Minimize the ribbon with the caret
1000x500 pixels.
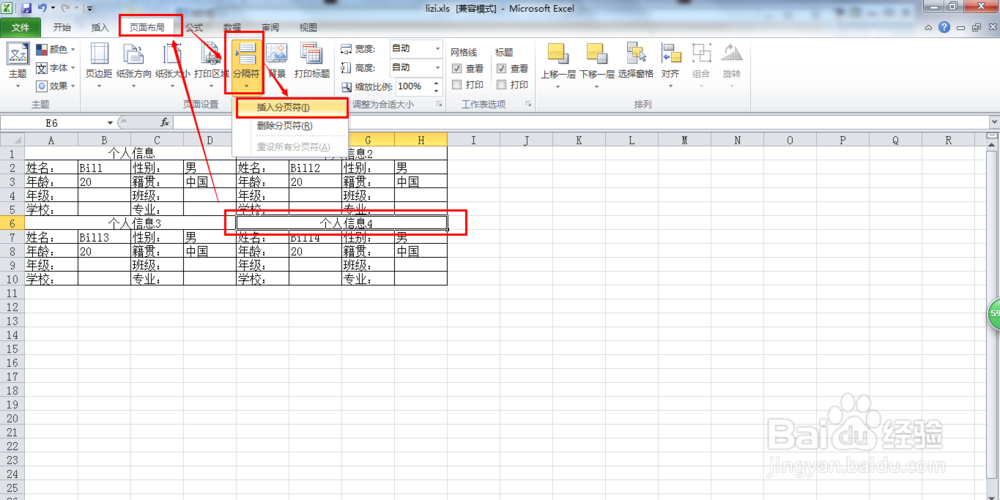(929, 27)
